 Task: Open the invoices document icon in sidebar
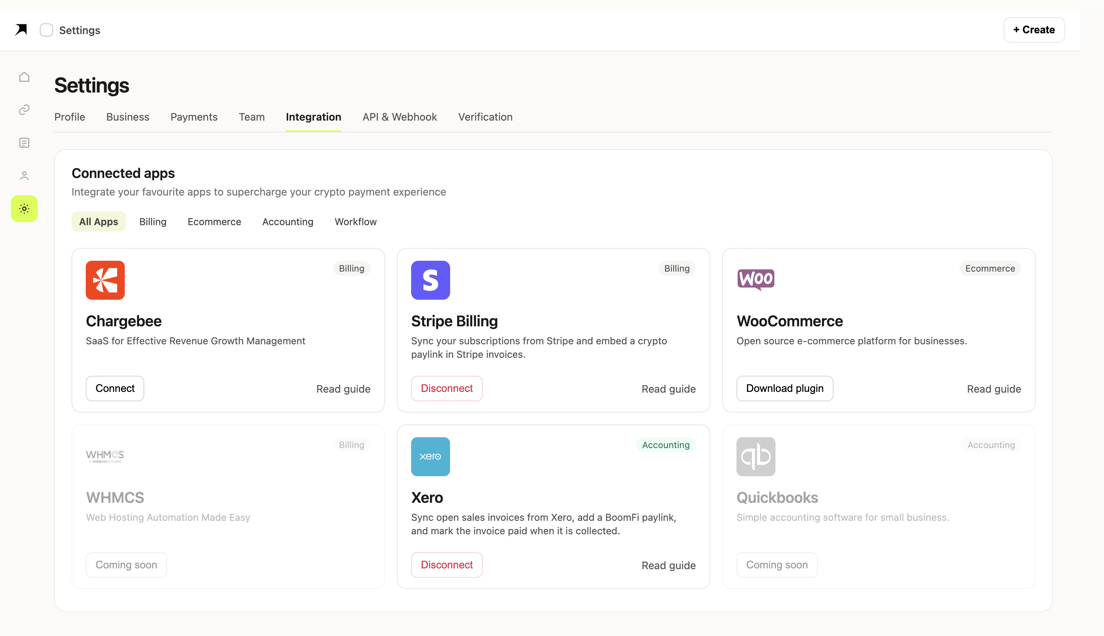click(24, 143)
